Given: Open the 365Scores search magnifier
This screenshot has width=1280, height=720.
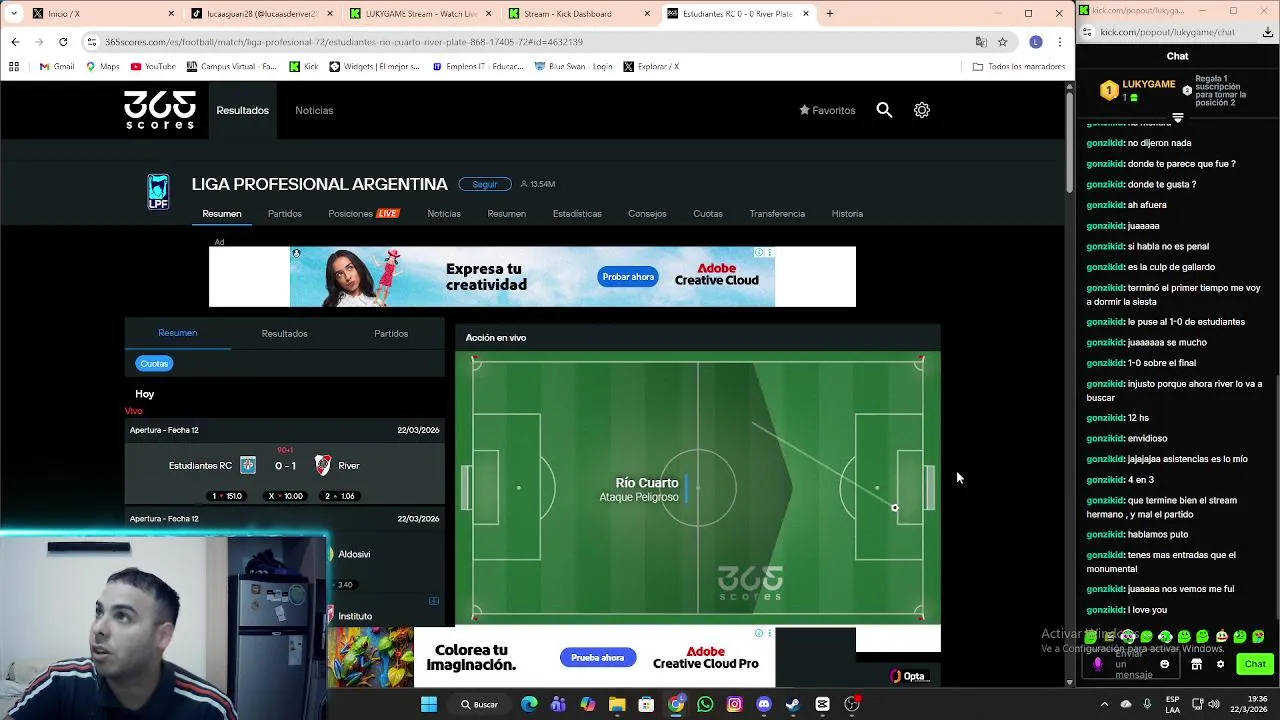Looking at the screenshot, I should coord(884,110).
